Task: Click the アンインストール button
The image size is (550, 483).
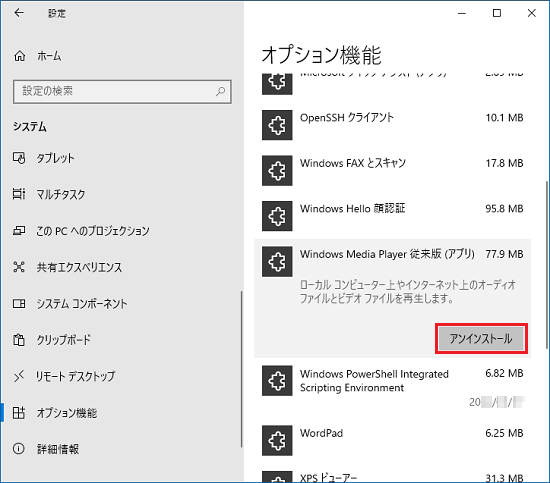Action: point(481,338)
